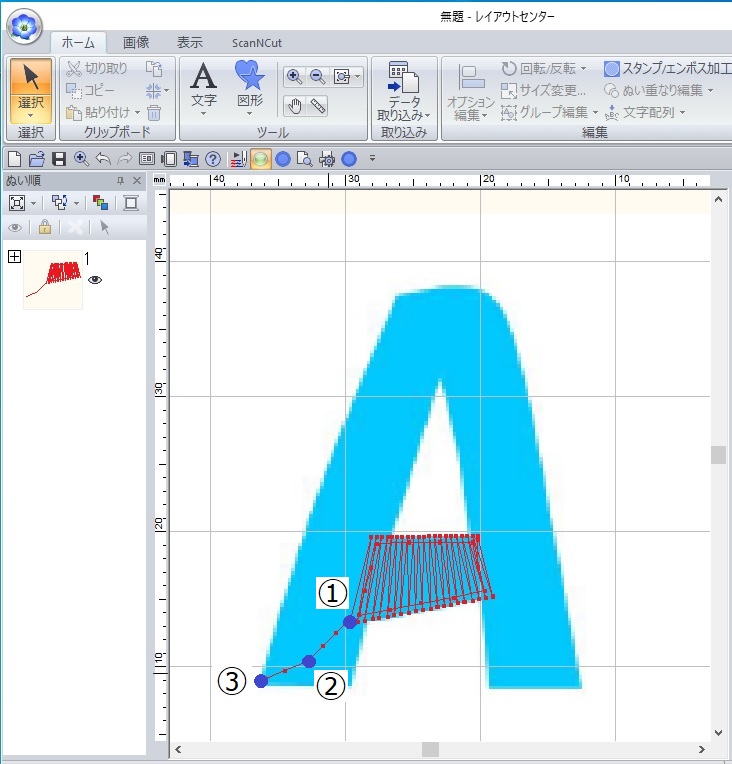Toggle the first blue circle view button
This screenshot has width=732, height=764.
283,159
